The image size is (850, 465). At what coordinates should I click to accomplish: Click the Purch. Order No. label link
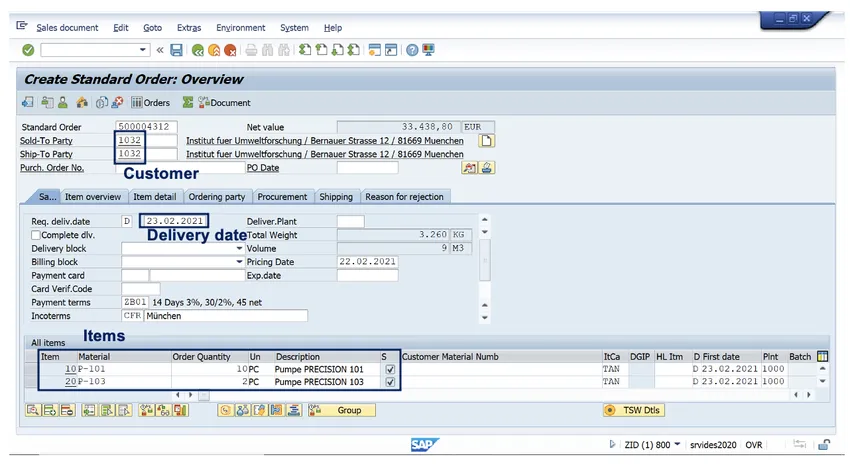[52, 168]
